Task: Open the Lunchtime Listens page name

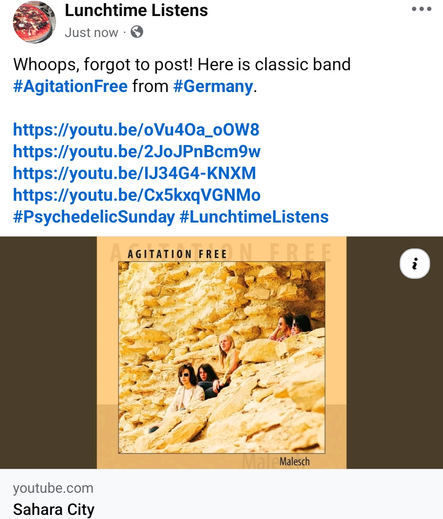Action: coord(136,10)
